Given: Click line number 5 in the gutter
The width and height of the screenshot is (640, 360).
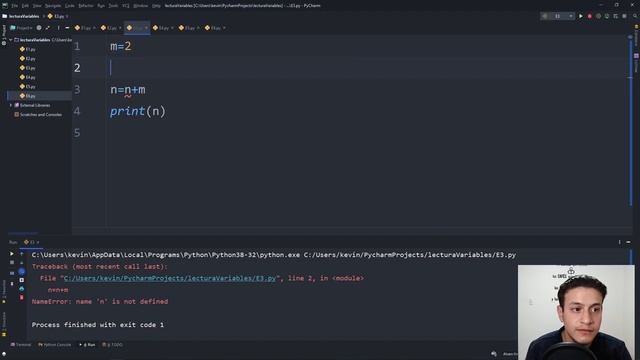Looking at the screenshot, I should [x=77, y=133].
